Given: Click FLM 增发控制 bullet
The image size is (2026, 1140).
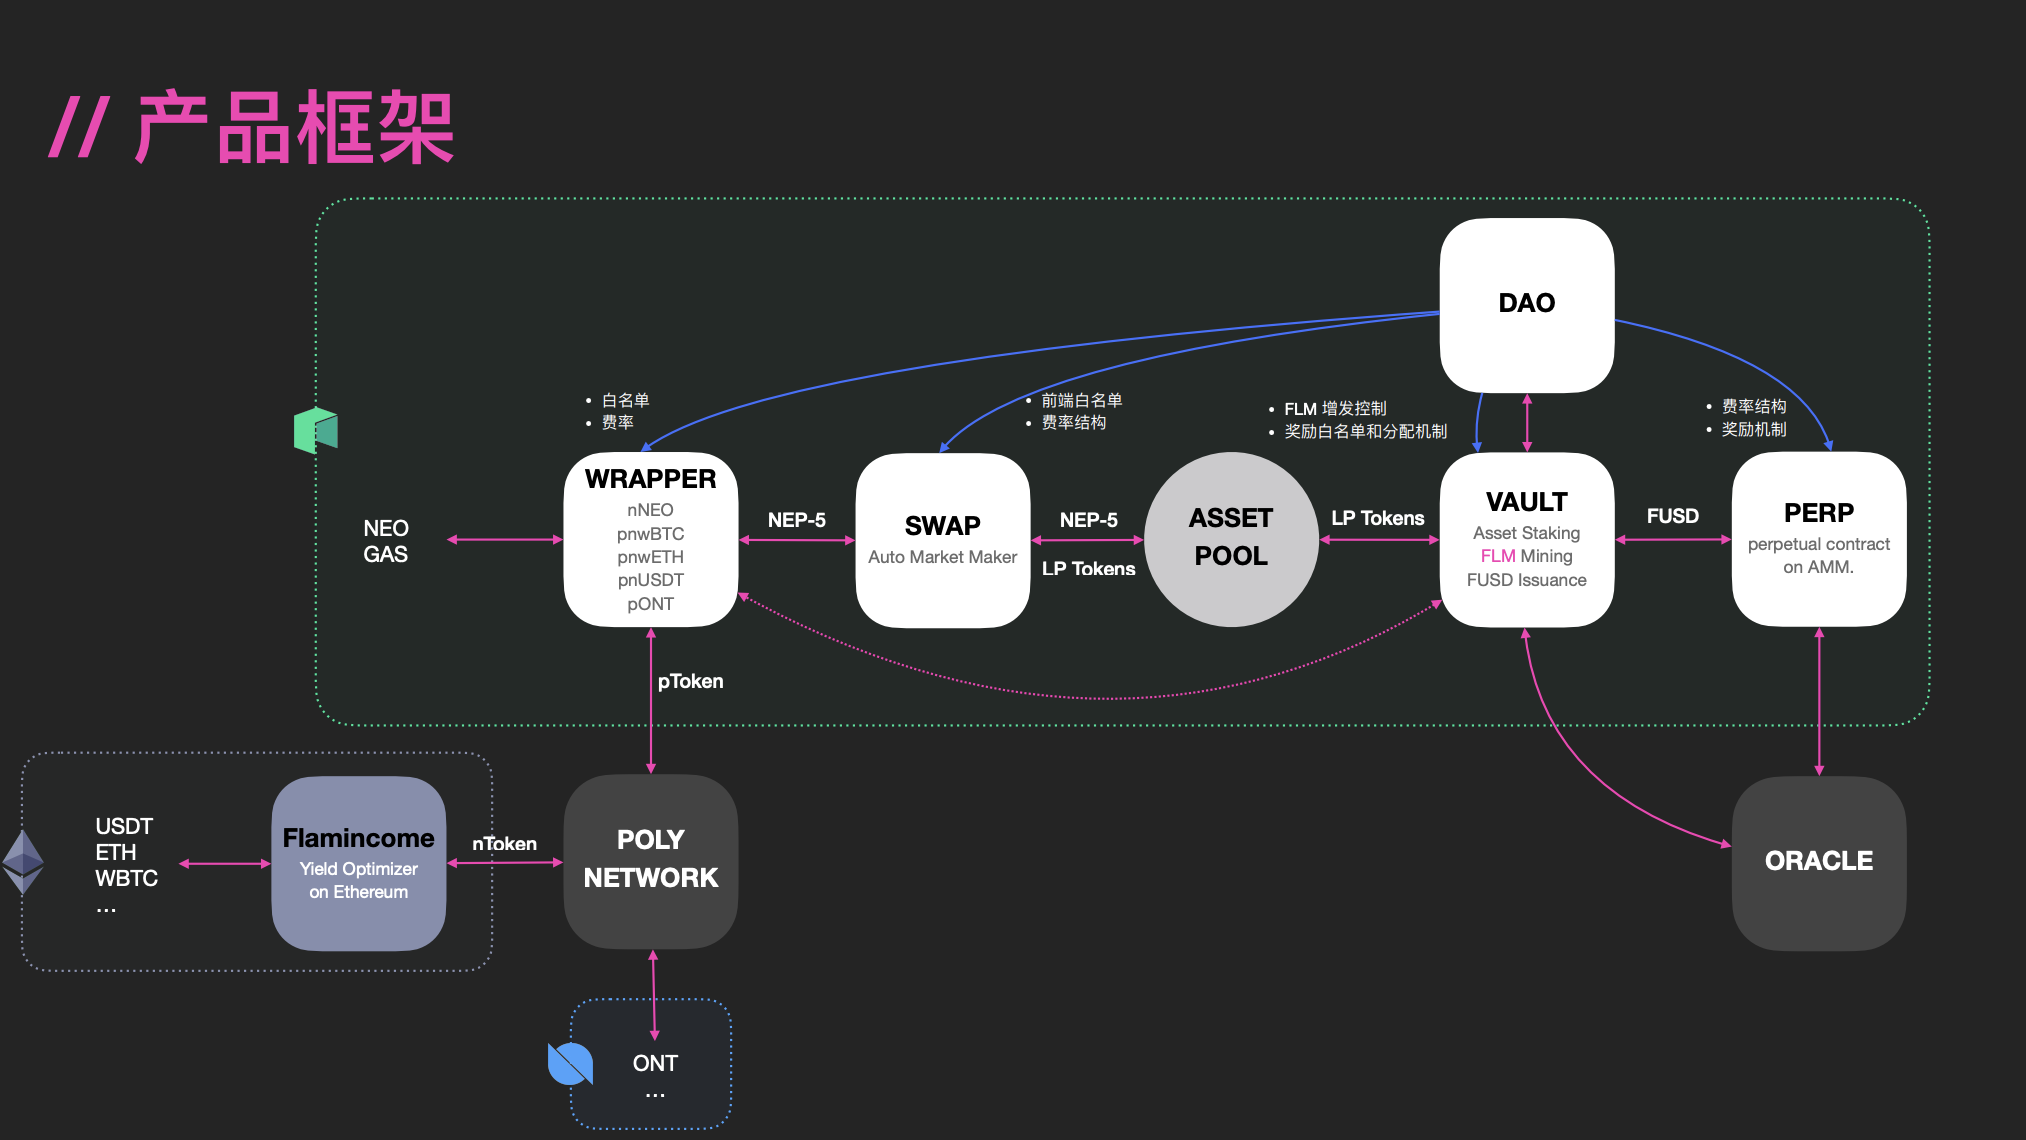Looking at the screenshot, I should (1335, 408).
